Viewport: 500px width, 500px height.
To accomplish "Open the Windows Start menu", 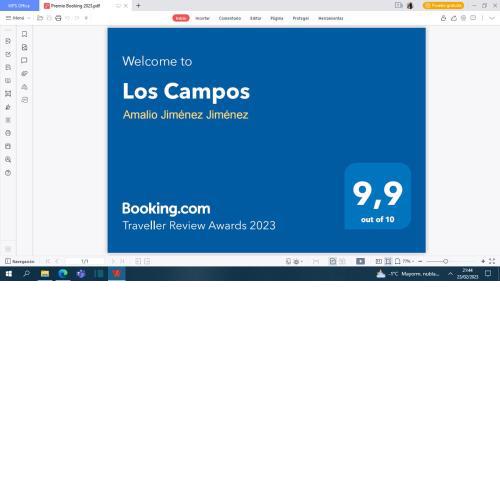I will click(9, 274).
